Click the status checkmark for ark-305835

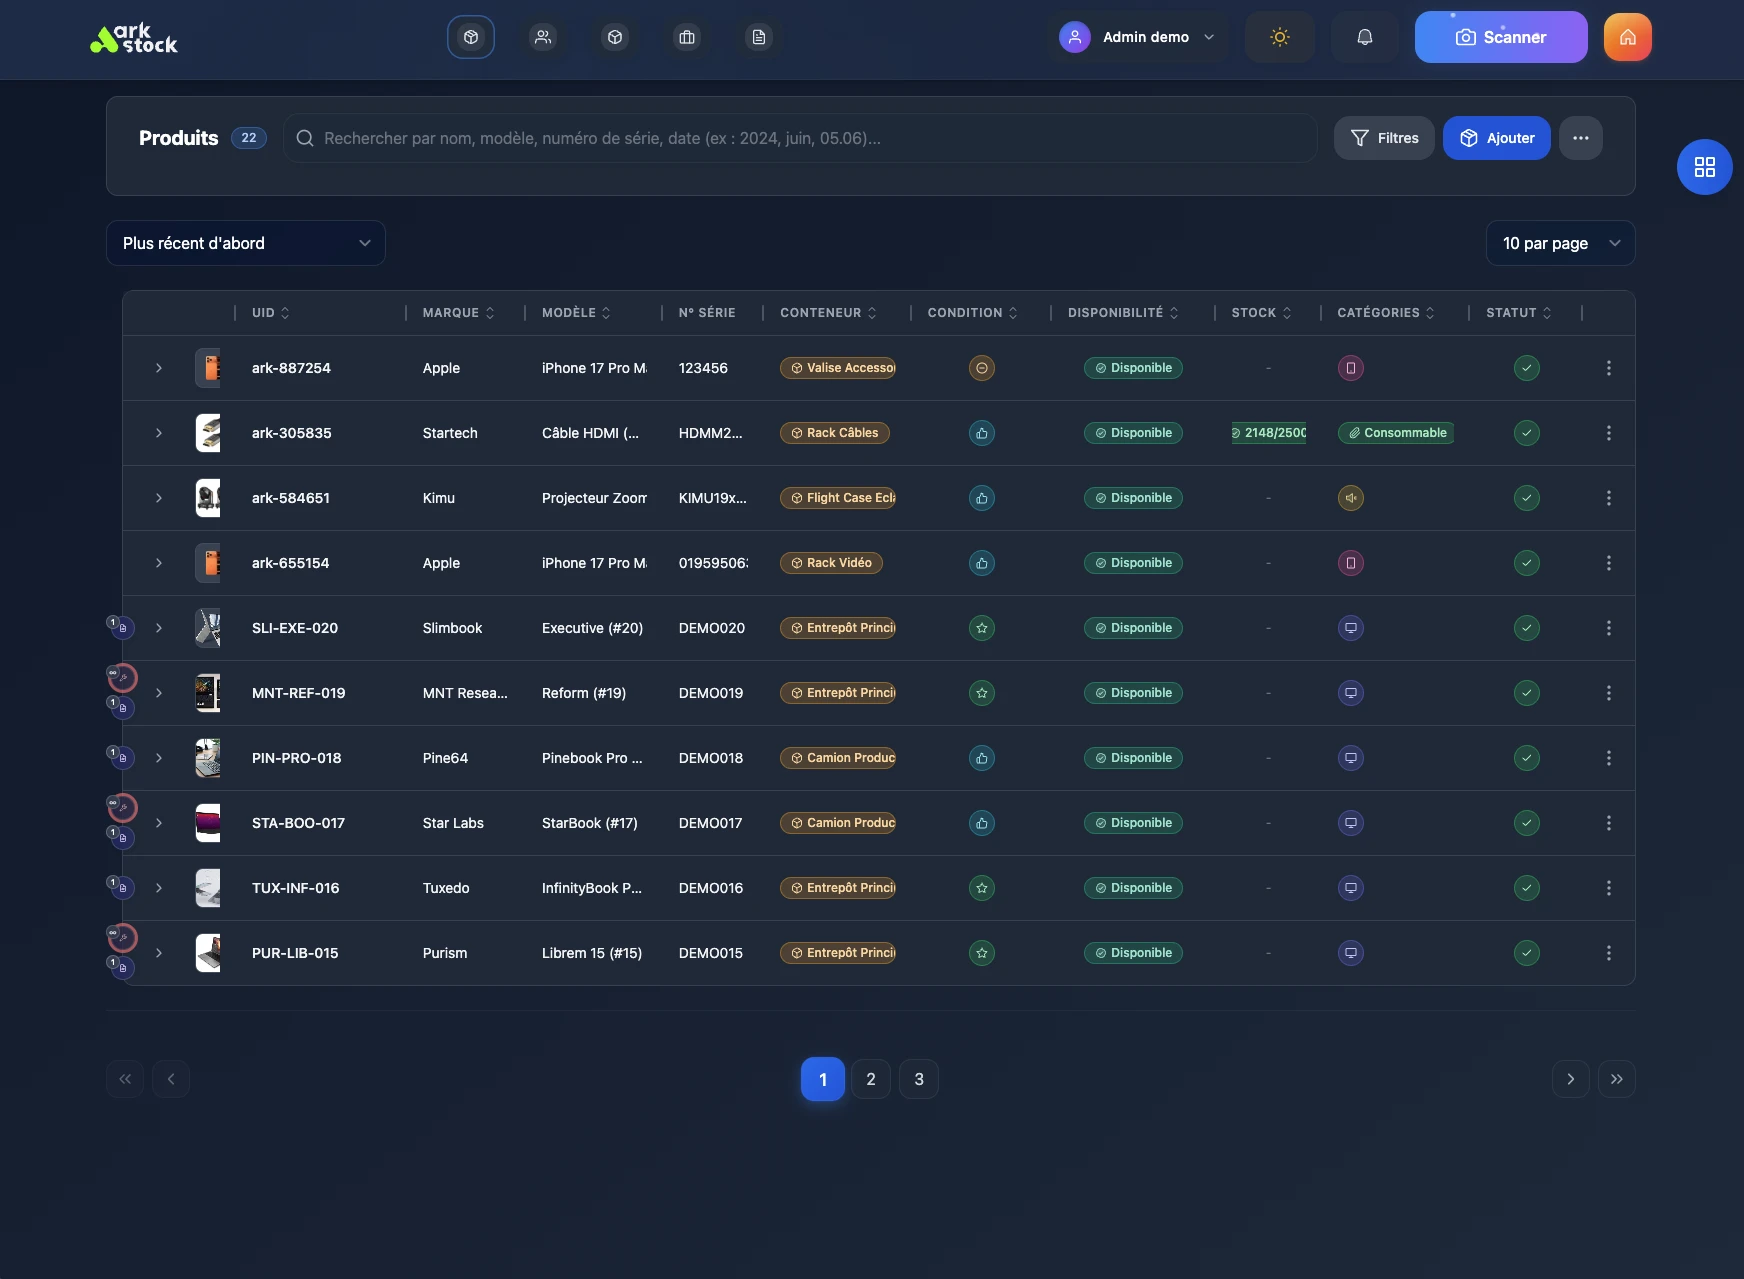1526,433
